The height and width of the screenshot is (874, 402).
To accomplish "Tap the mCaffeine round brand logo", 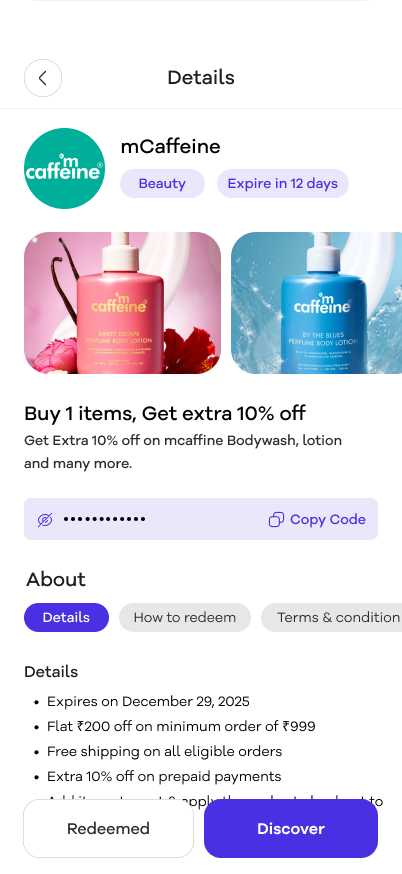I will [x=65, y=168].
